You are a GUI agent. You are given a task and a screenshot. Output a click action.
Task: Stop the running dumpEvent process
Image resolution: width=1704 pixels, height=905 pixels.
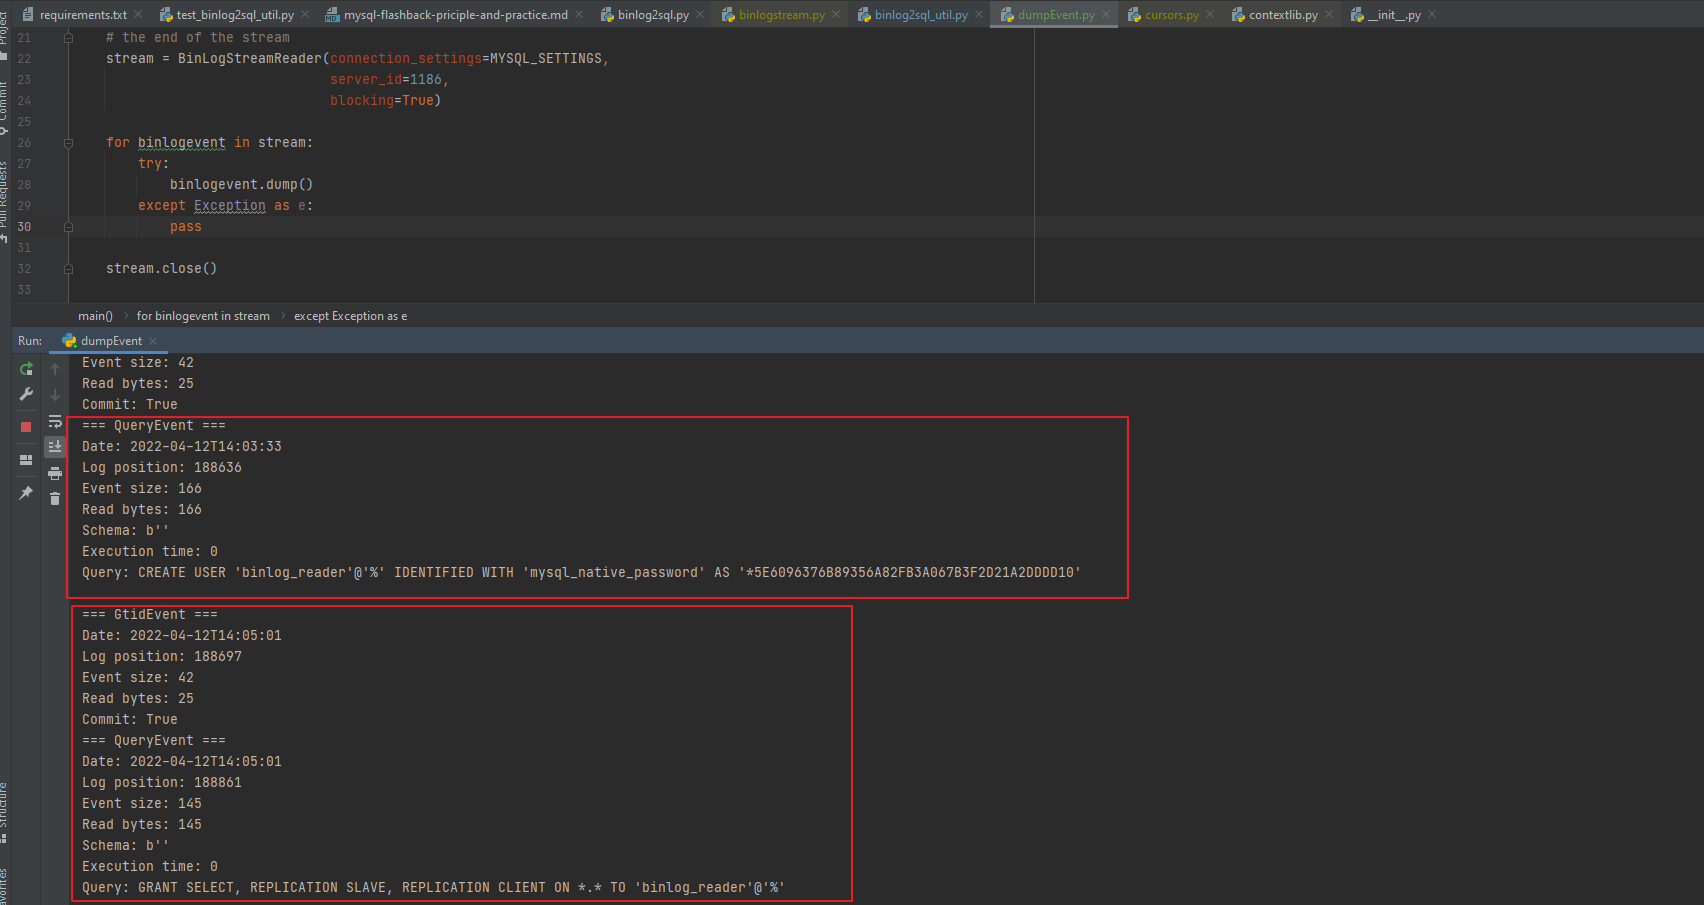[x=26, y=427]
